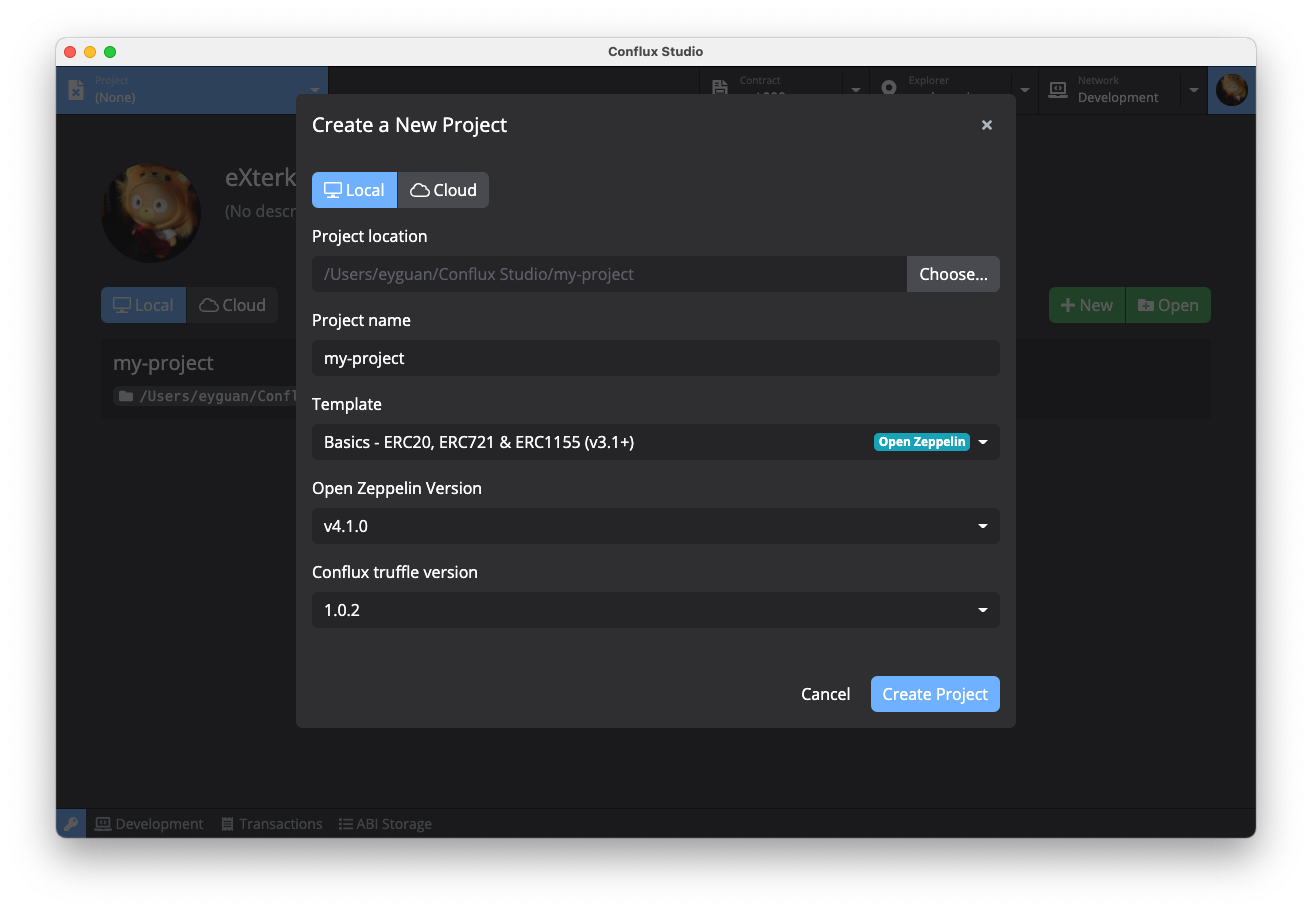Click the folder icon beside project path
This screenshot has height=912, width=1312.
click(125, 396)
